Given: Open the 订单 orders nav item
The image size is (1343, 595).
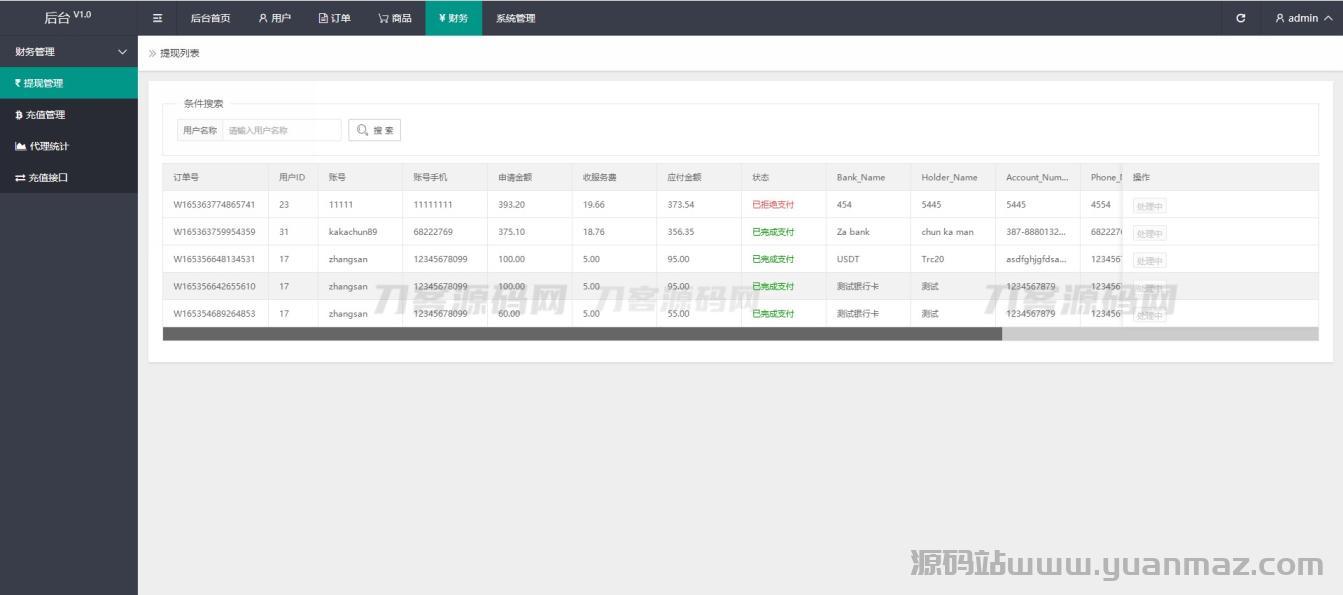Looking at the screenshot, I should [334, 18].
